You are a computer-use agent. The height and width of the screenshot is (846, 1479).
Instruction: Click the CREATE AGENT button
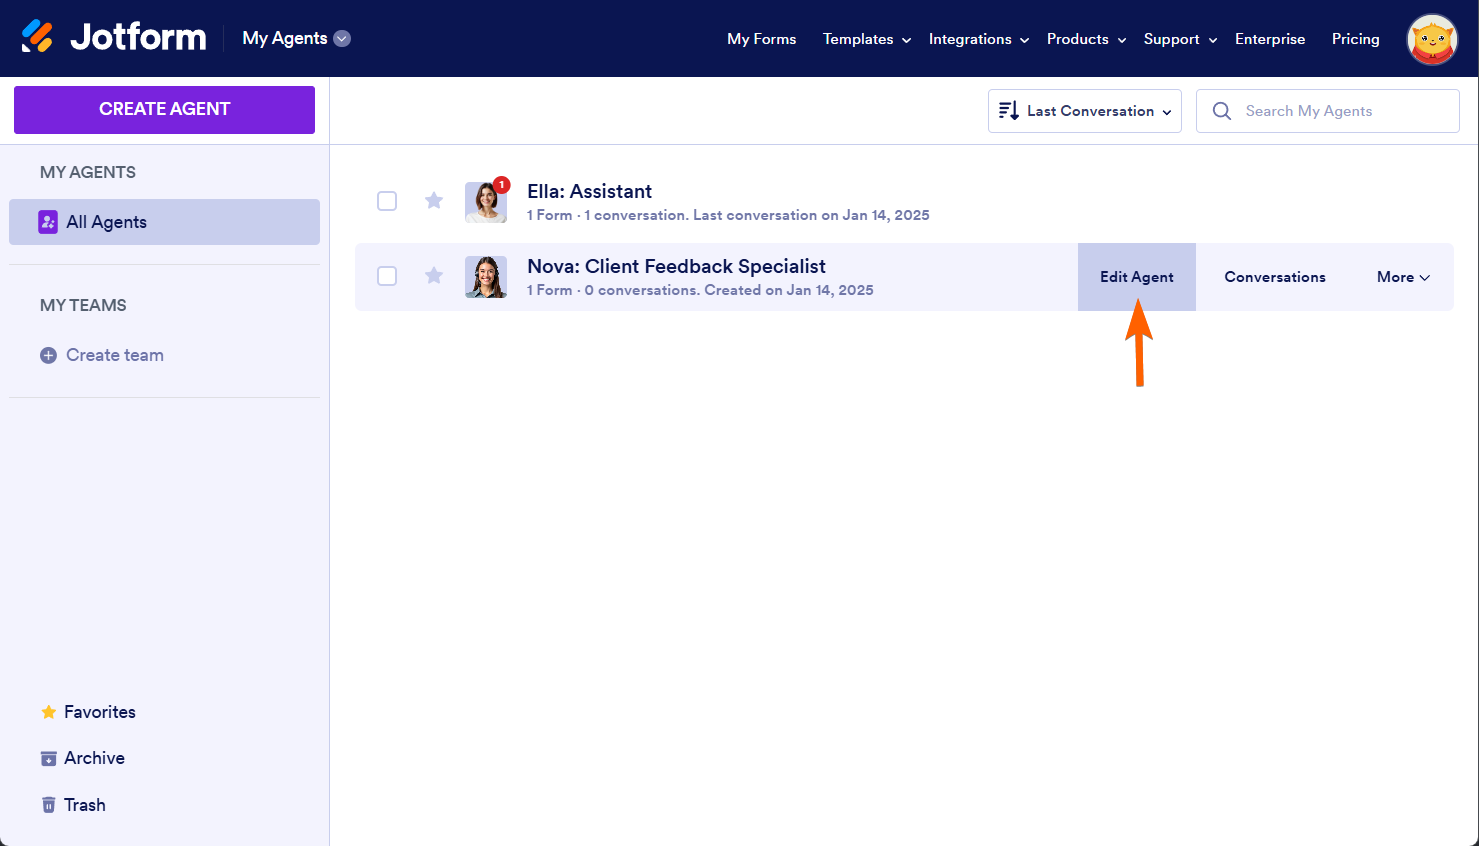pyautogui.click(x=164, y=109)
